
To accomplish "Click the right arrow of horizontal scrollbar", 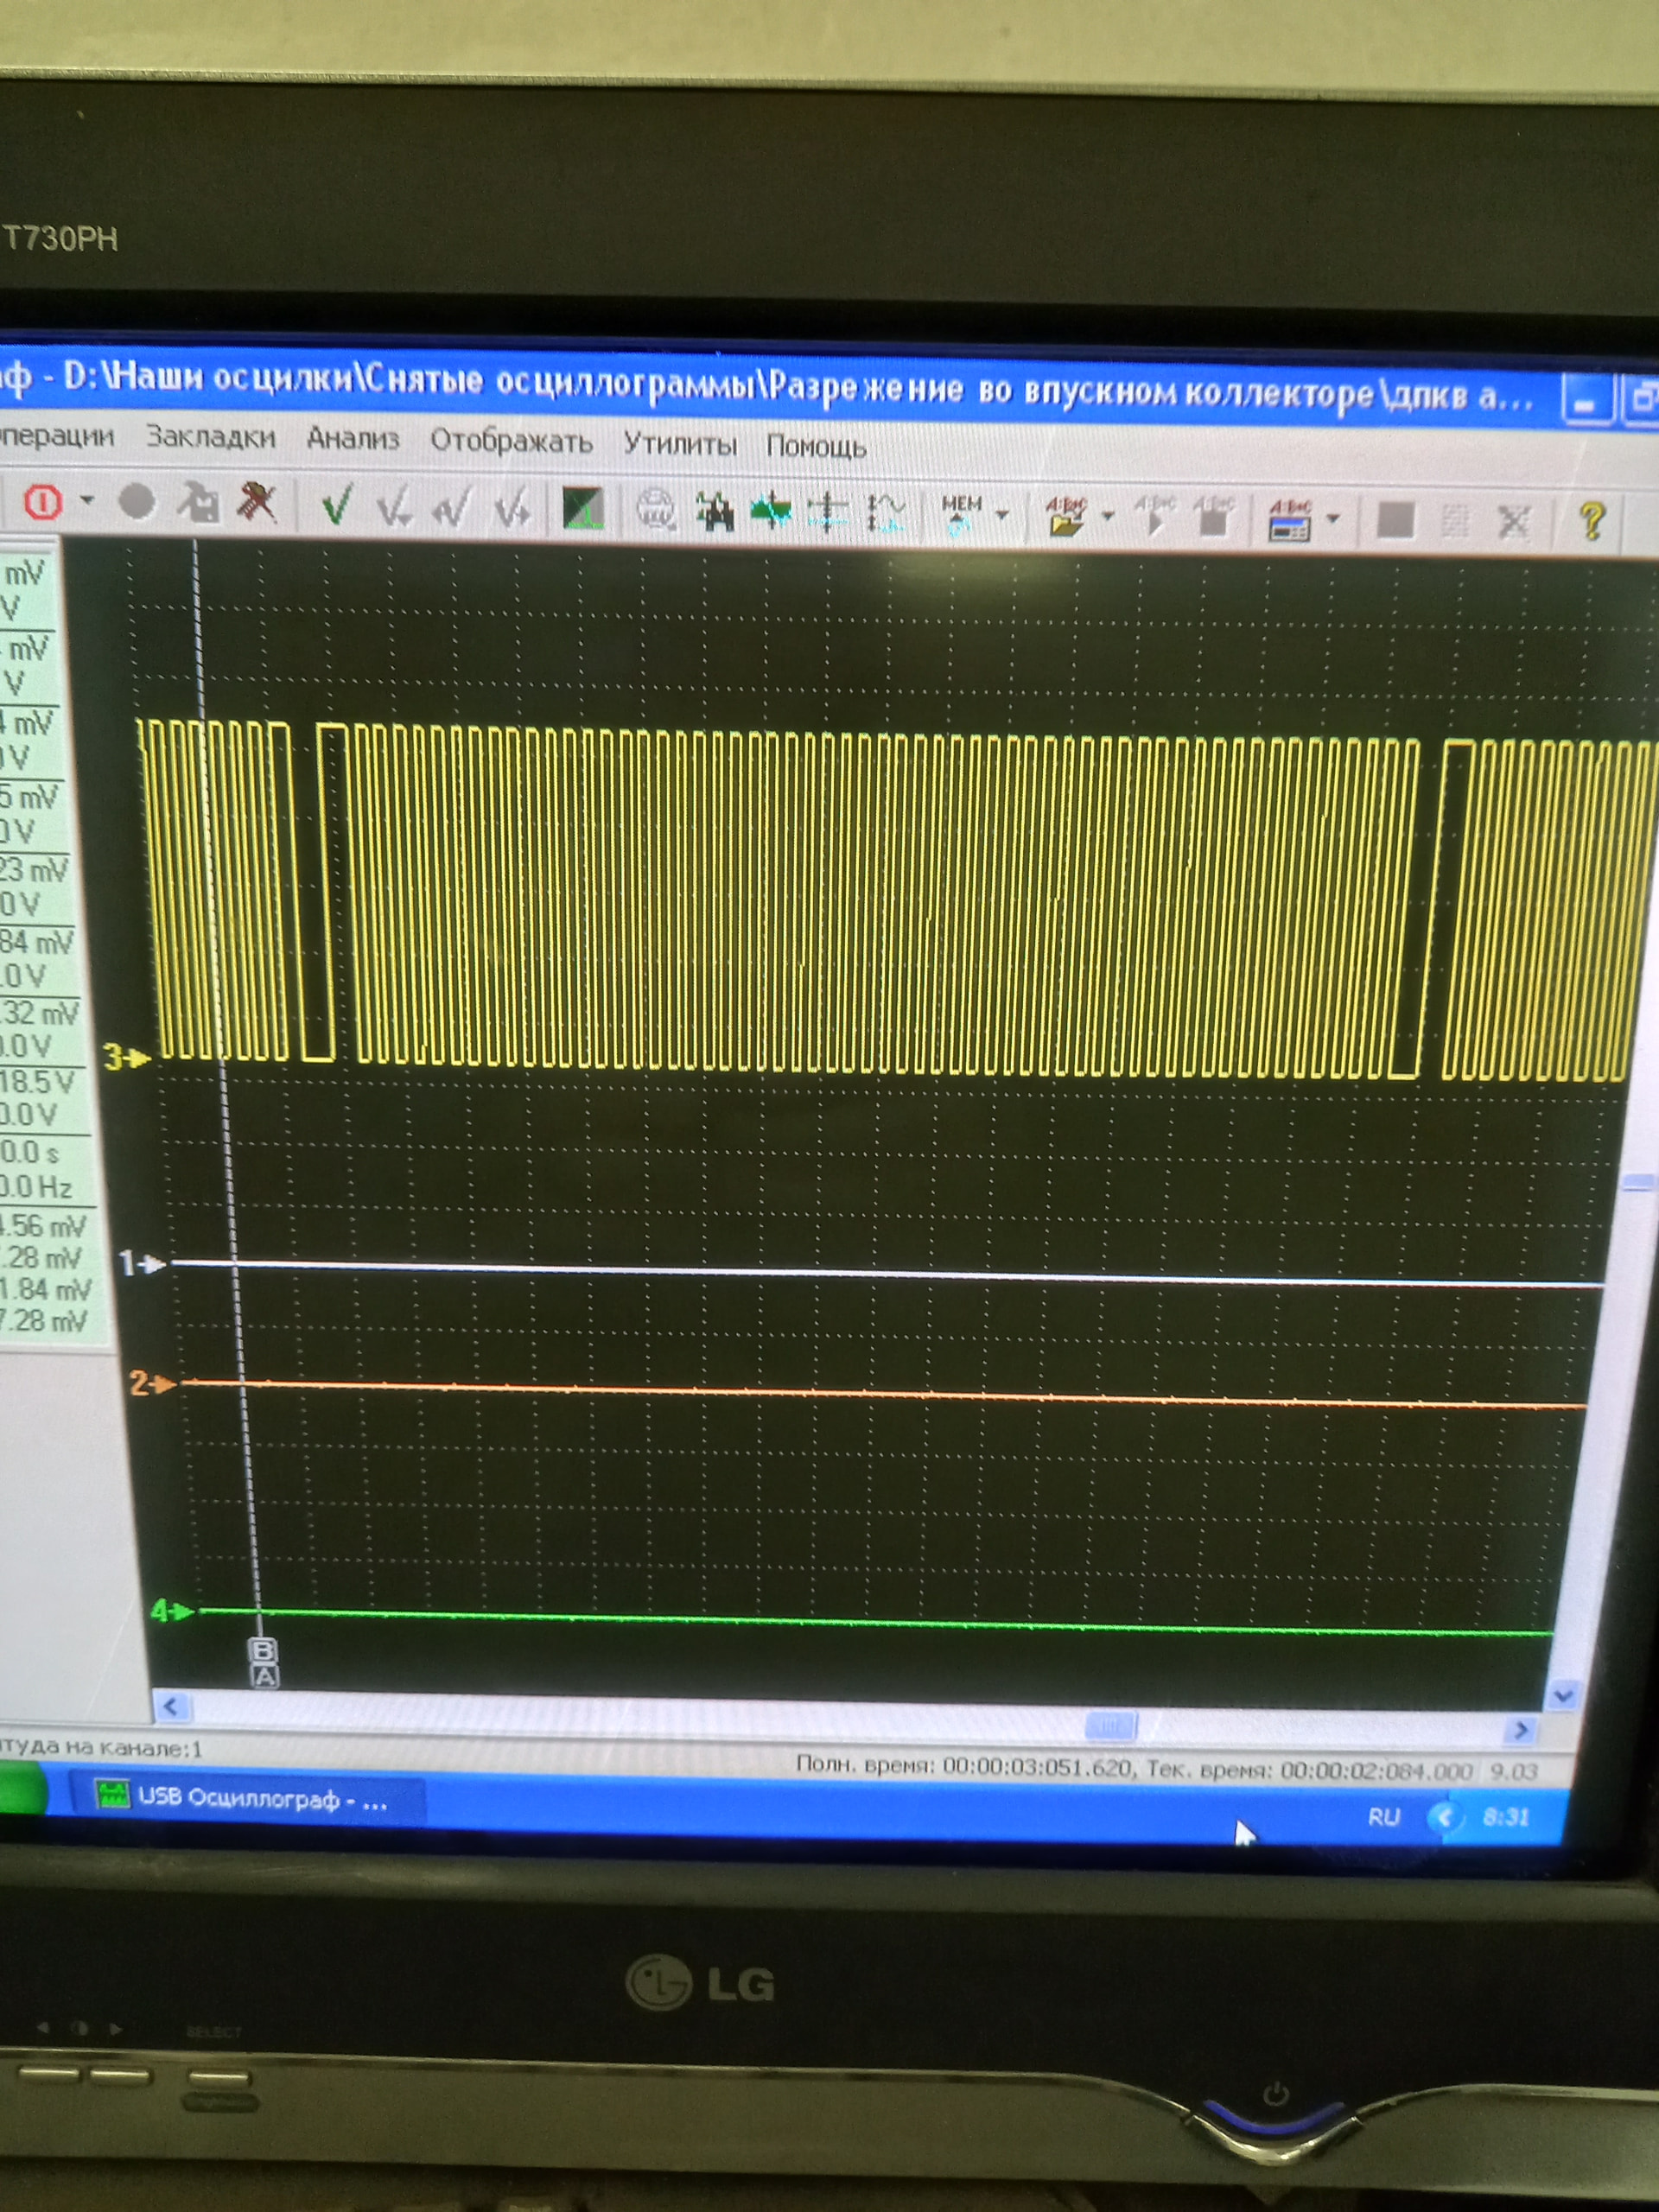I will 1522,1731.
